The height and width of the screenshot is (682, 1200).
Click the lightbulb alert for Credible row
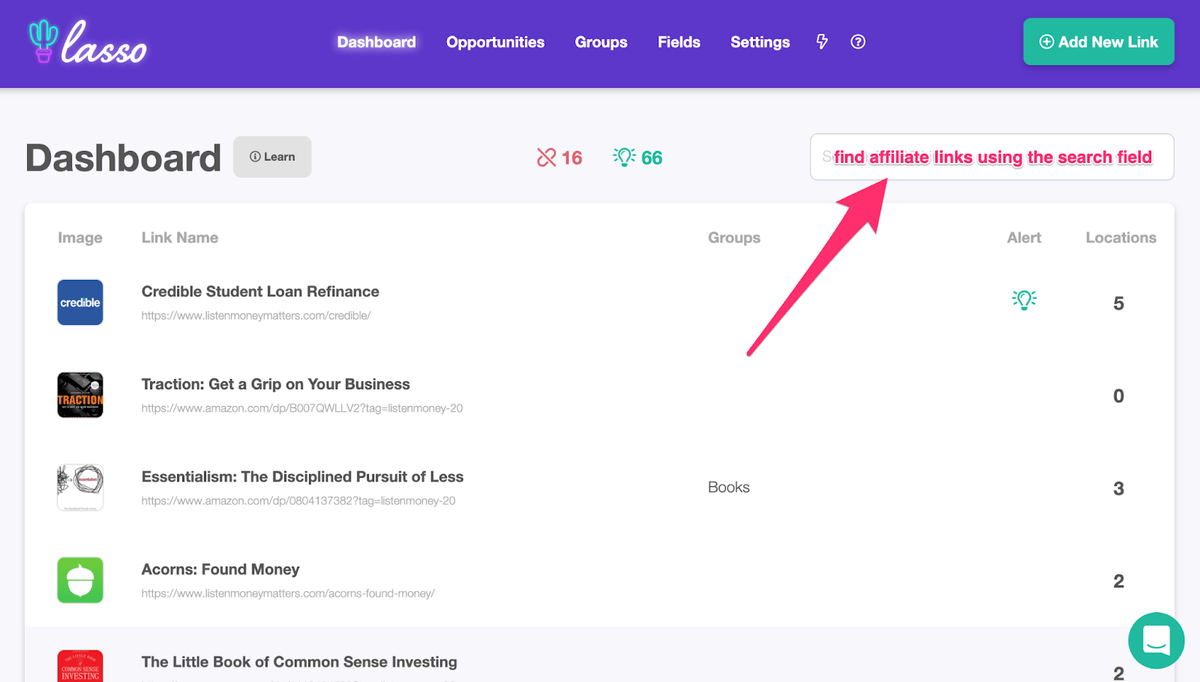point(1024,299)
